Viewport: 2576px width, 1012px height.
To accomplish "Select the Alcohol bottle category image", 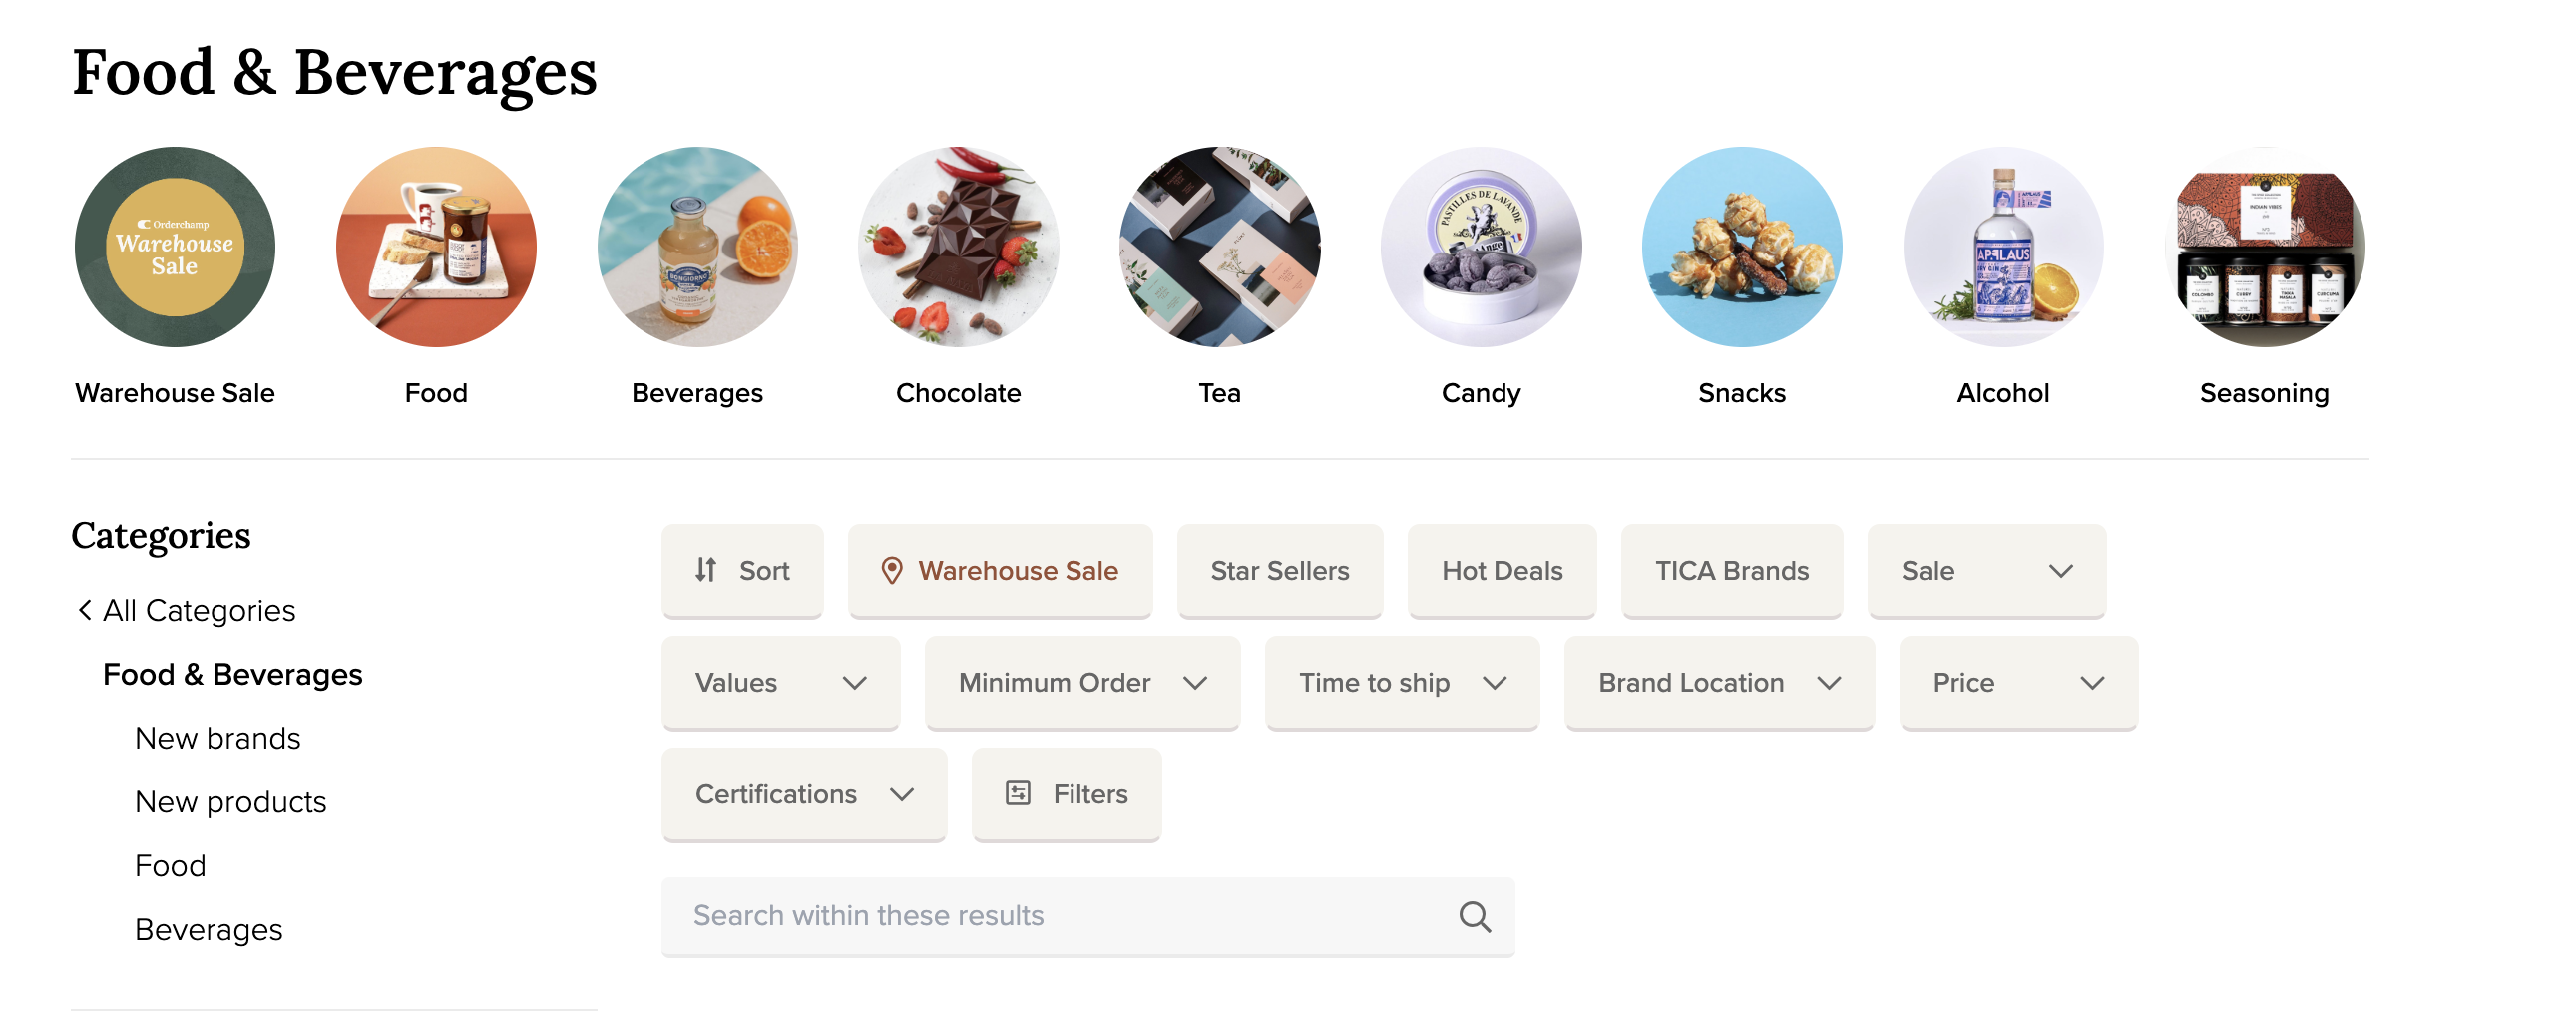I will 2002,247.
